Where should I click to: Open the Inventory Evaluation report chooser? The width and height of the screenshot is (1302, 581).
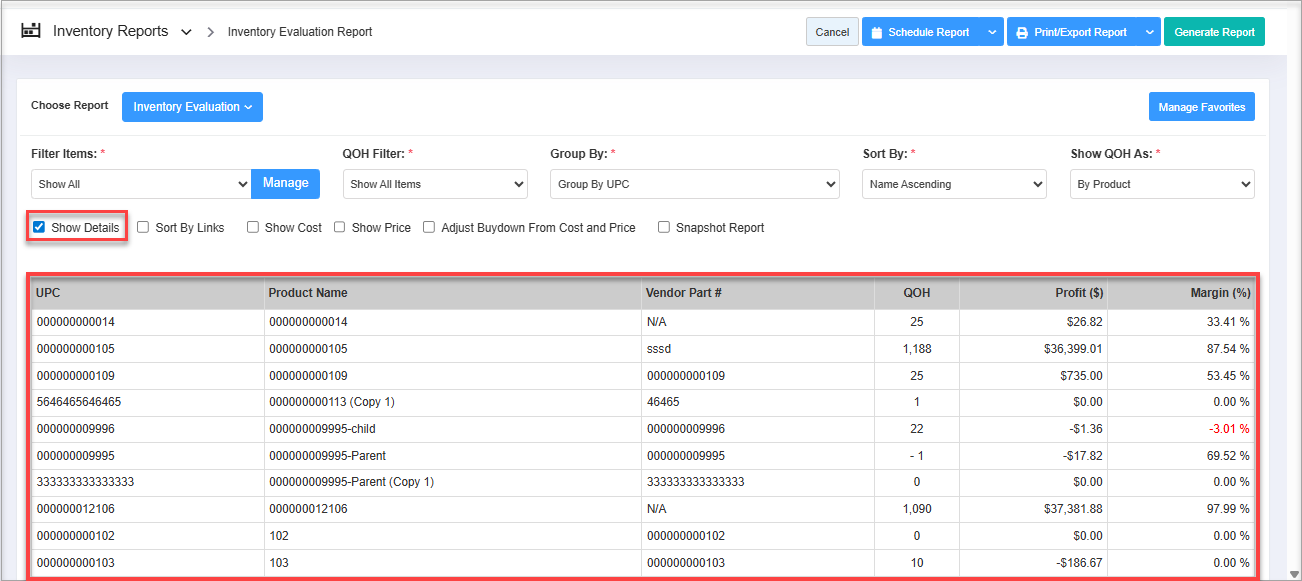point(192,107)
